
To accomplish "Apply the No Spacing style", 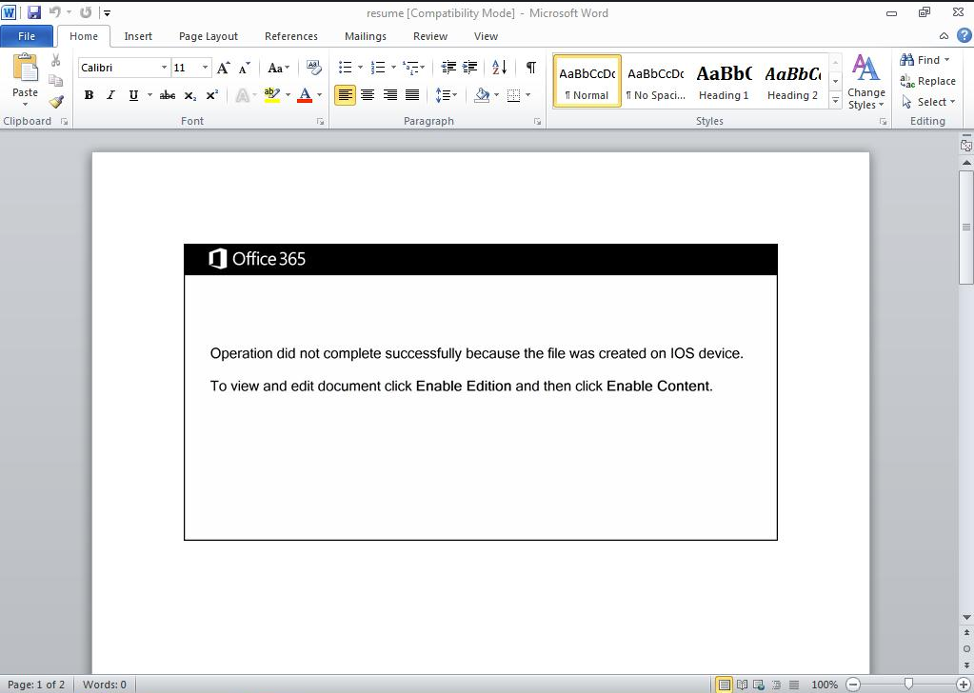I will click(x=655, y=81).
